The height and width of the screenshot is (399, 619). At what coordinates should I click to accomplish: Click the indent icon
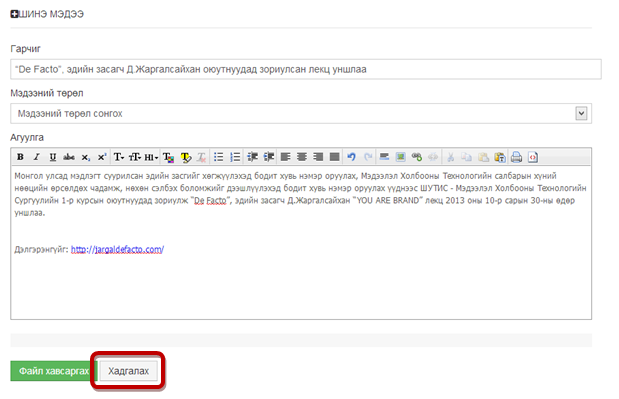269,157
